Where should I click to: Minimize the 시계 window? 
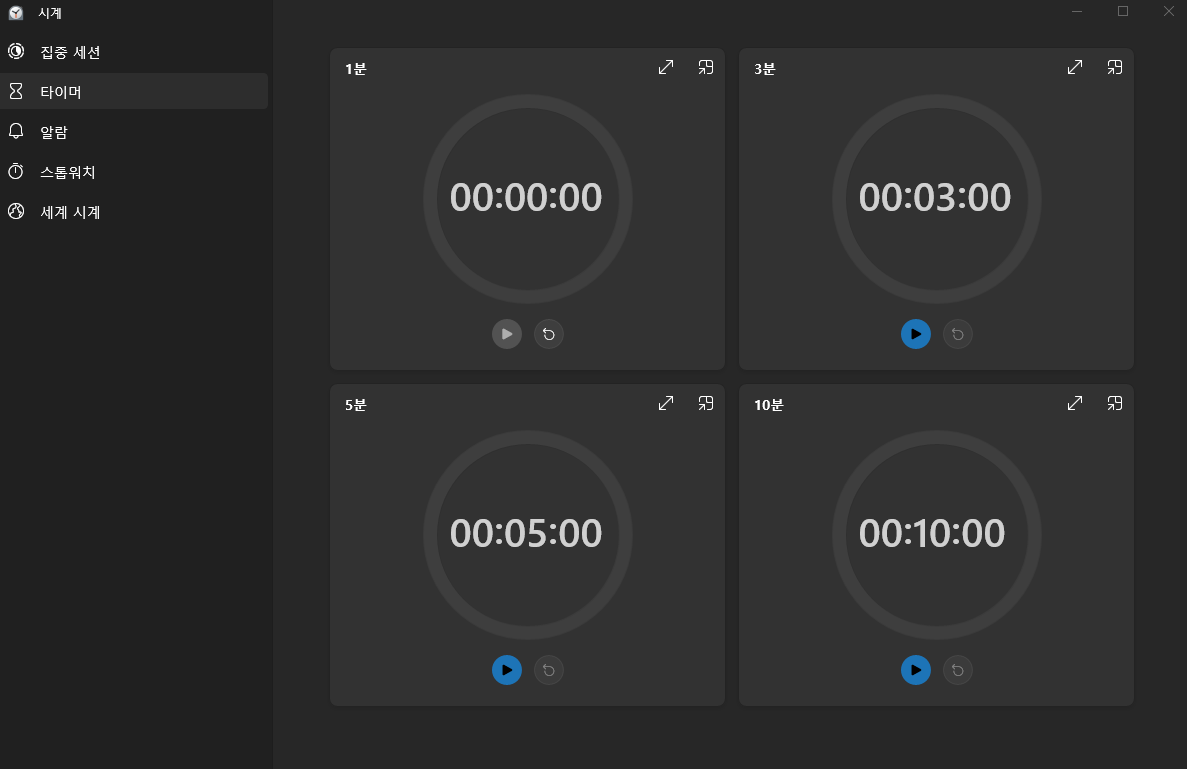click(1076, 11)
